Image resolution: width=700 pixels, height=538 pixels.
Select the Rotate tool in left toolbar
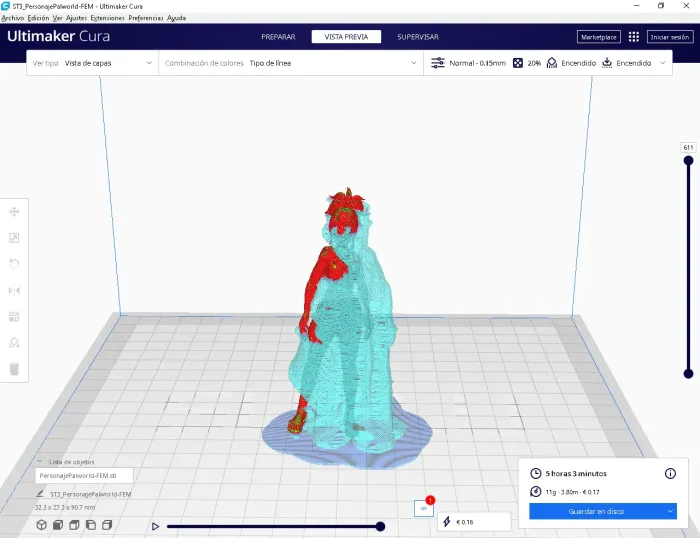pyautogui.click(x=14, y=264)
